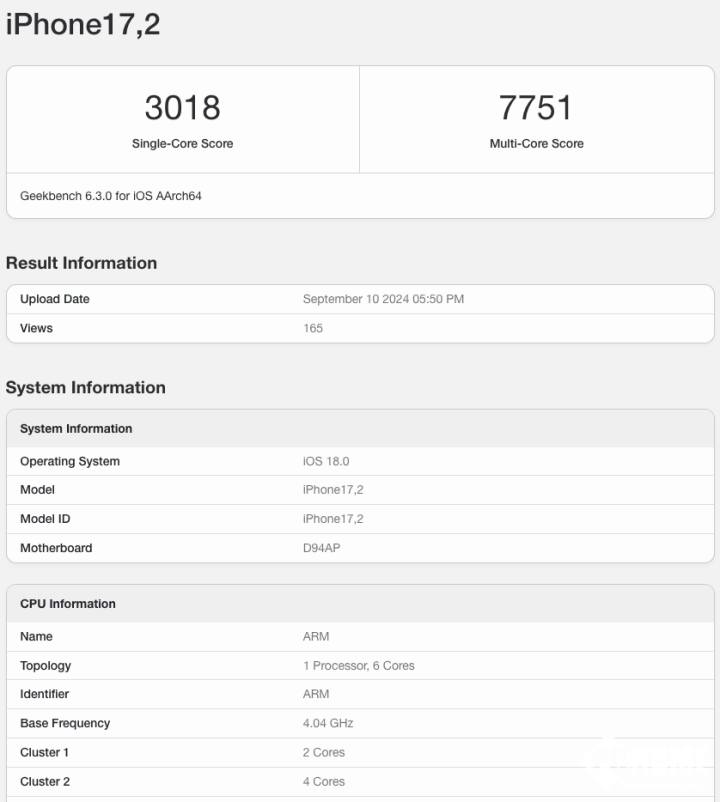This screenshot has width=720, height=802.
Task: Select the 4.04 GHz value
Action: click(x=328, y=723)
